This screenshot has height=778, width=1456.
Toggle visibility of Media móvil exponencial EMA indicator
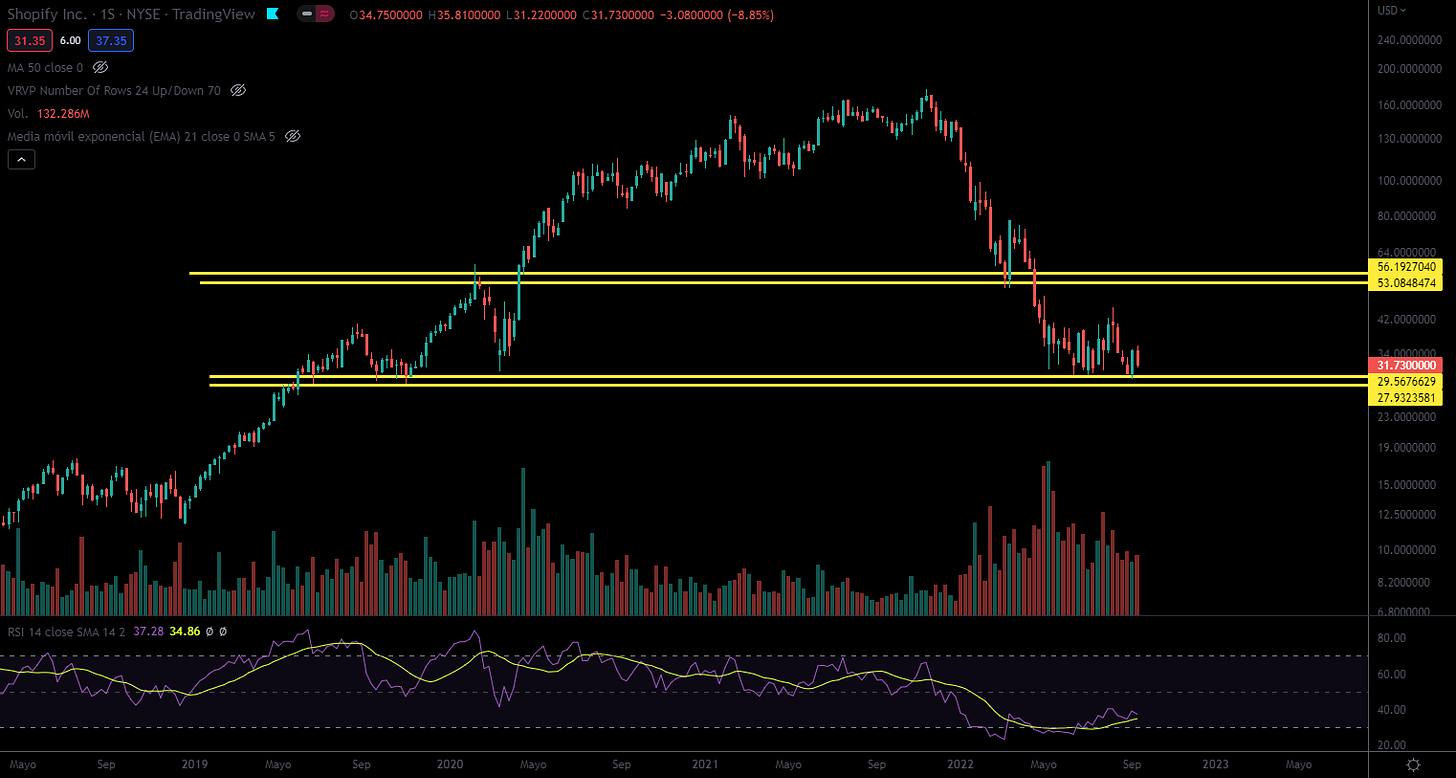[x=293, y=135]
